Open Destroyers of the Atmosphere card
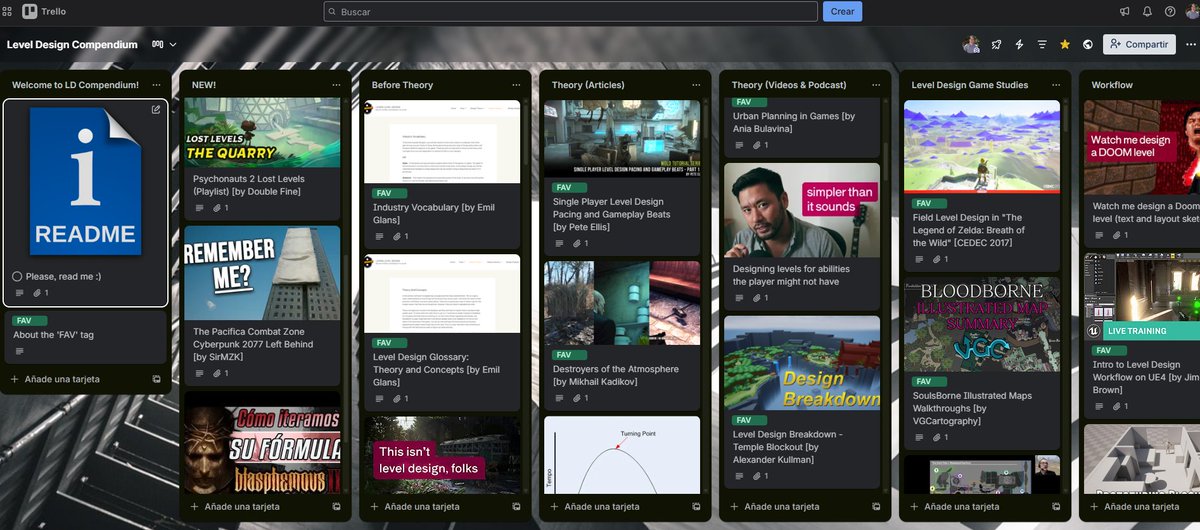The image size is (1200, 530). pyautogui.click(x=622, y=334)
